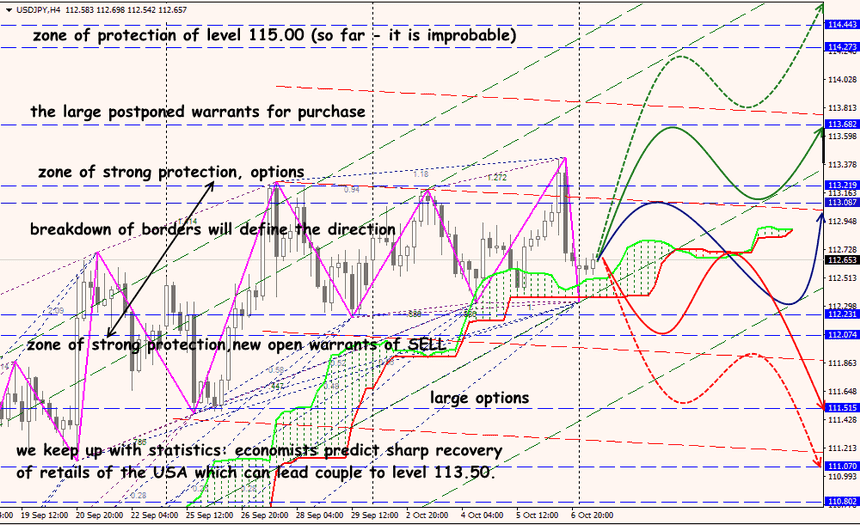Click the 111.863 price axis value
This screenshot has height=525, width=860.
[842, 363]
